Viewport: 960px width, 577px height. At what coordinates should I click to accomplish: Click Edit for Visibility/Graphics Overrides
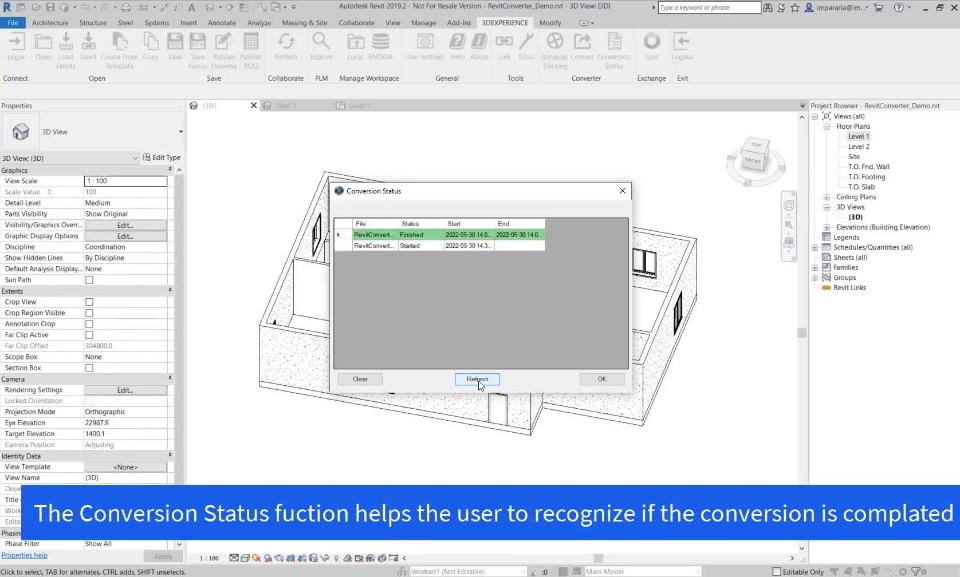(x=125, y=225)
